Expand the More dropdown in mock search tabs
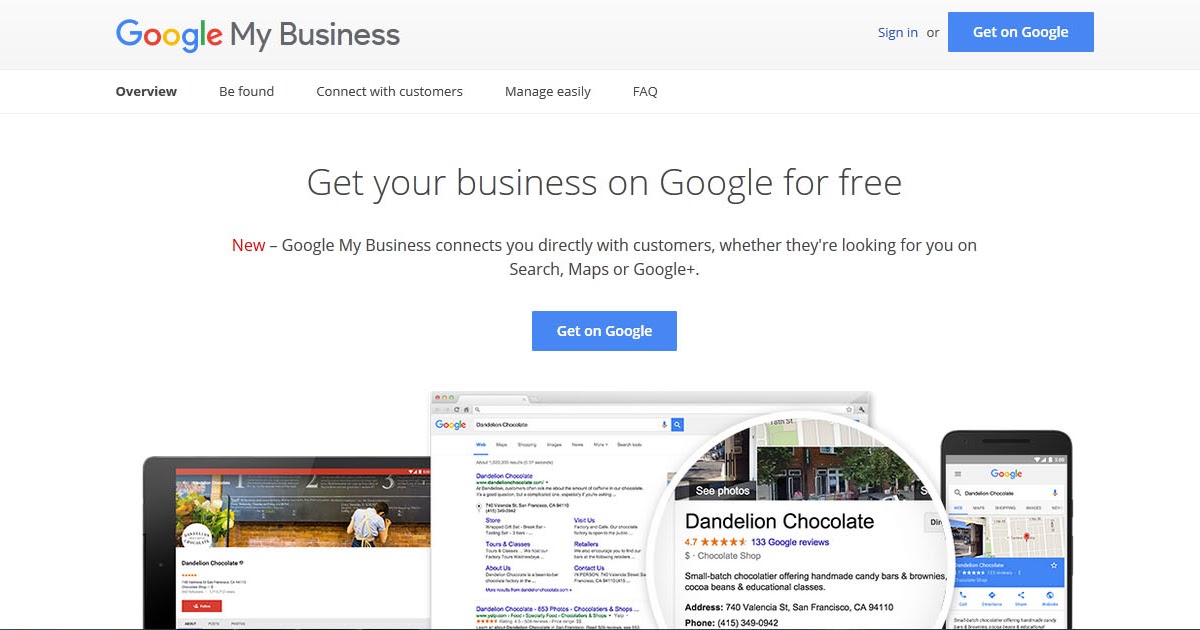 click(600, 445)
